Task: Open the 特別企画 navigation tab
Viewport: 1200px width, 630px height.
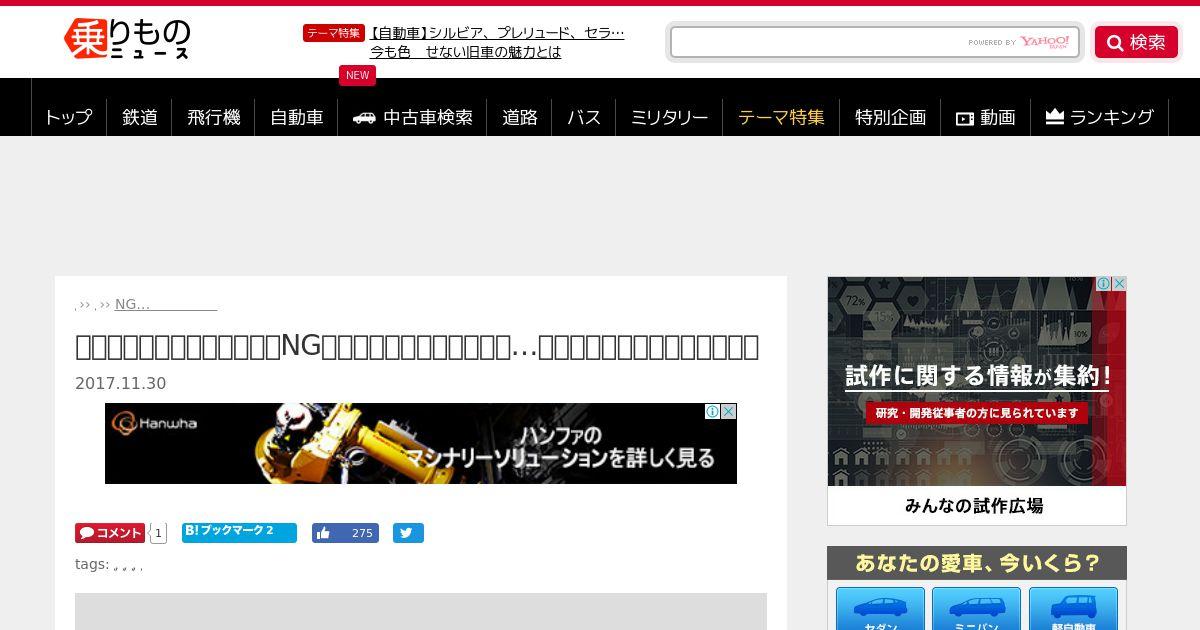Action: tap(890, 117)
